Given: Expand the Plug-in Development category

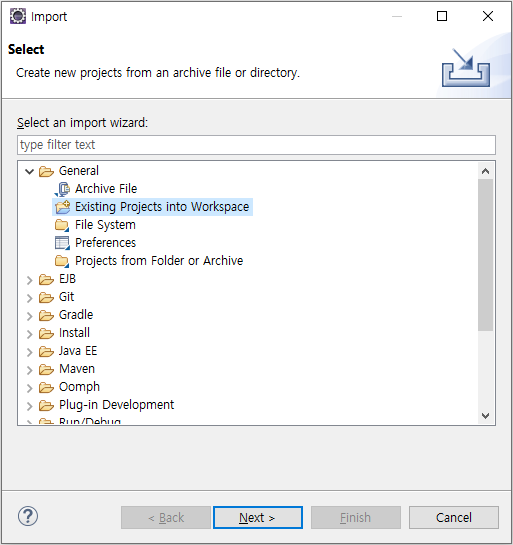Looking at the screenshot, I should pyautogui.click(x=30, y=406).
